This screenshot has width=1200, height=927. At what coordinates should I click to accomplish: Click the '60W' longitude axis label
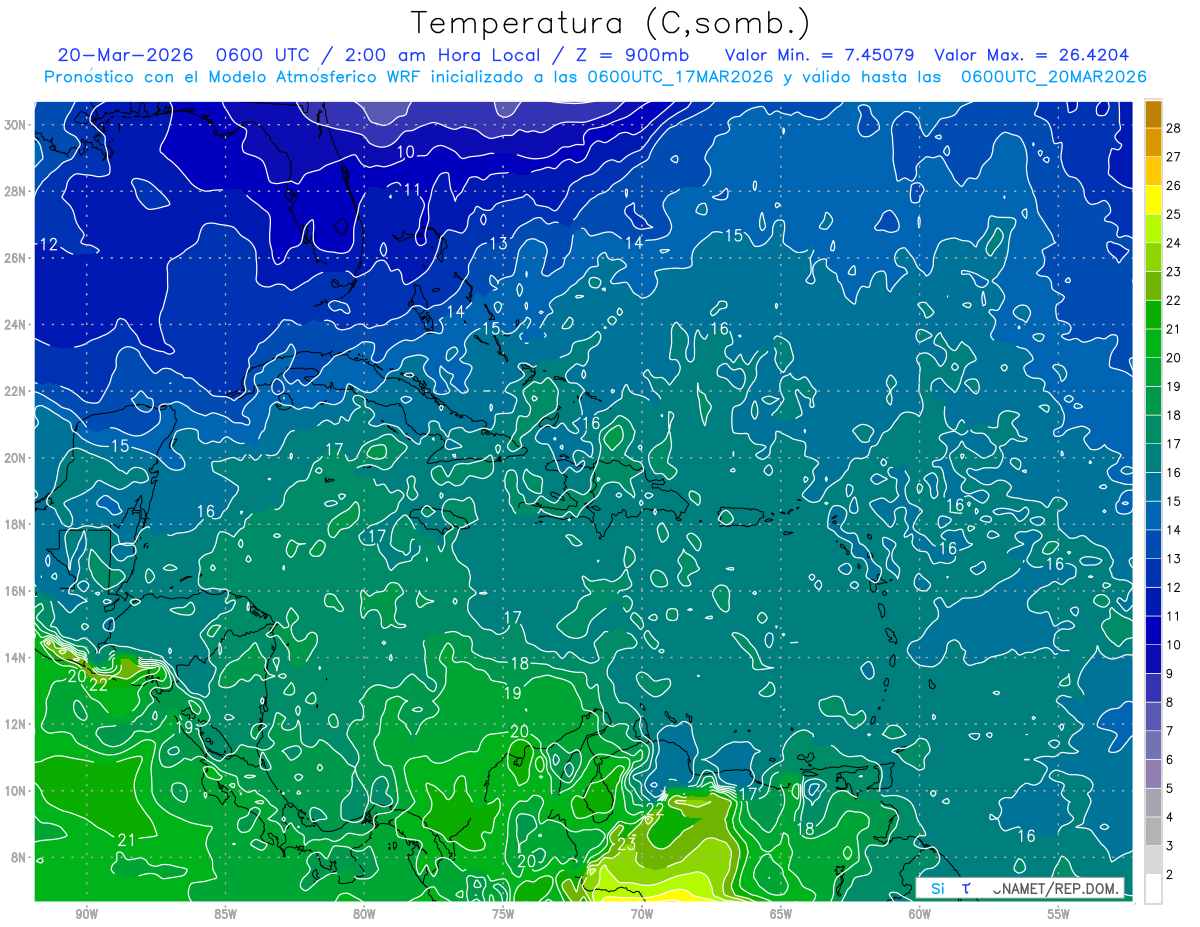pos(920,914)
